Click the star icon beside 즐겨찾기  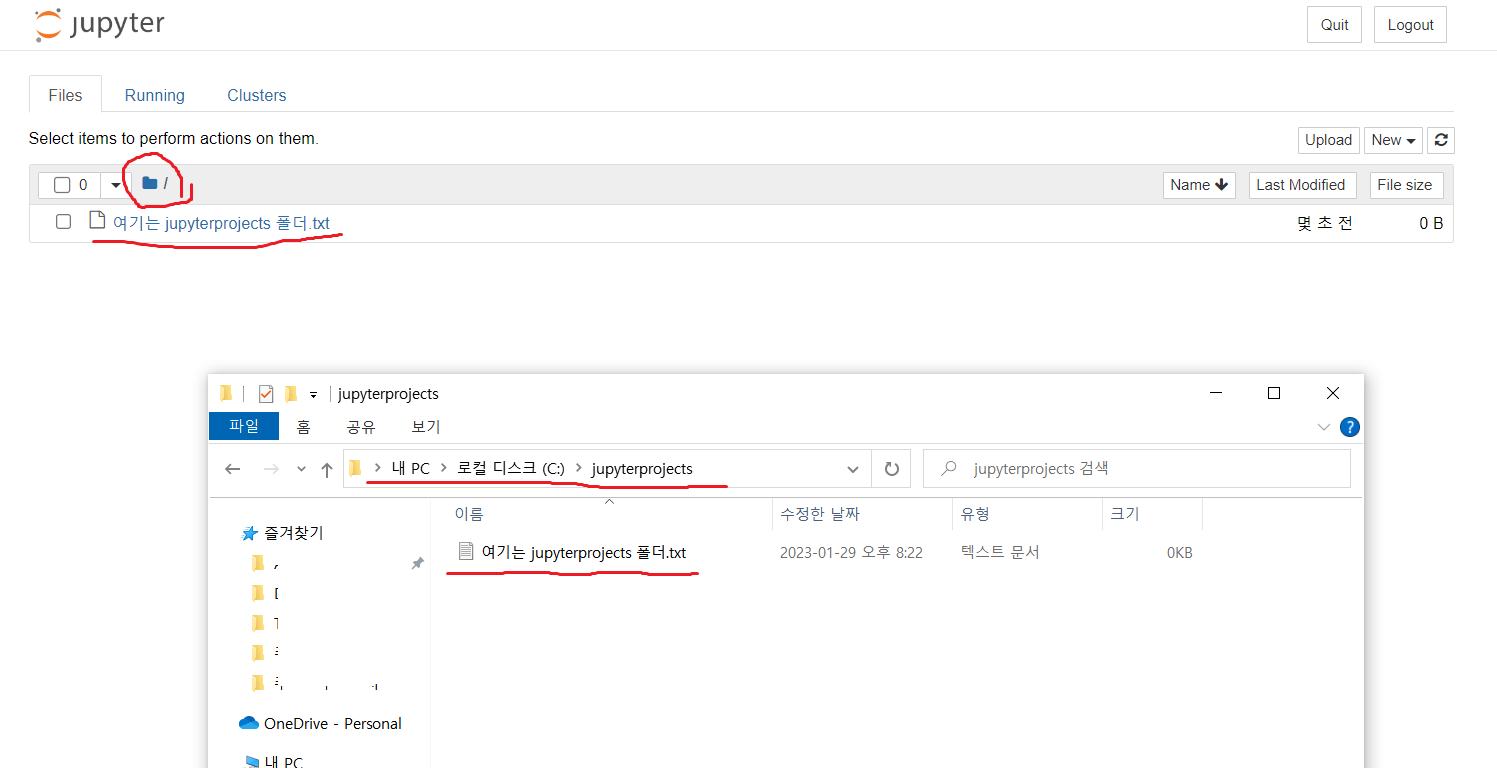(x=250, y=533)
